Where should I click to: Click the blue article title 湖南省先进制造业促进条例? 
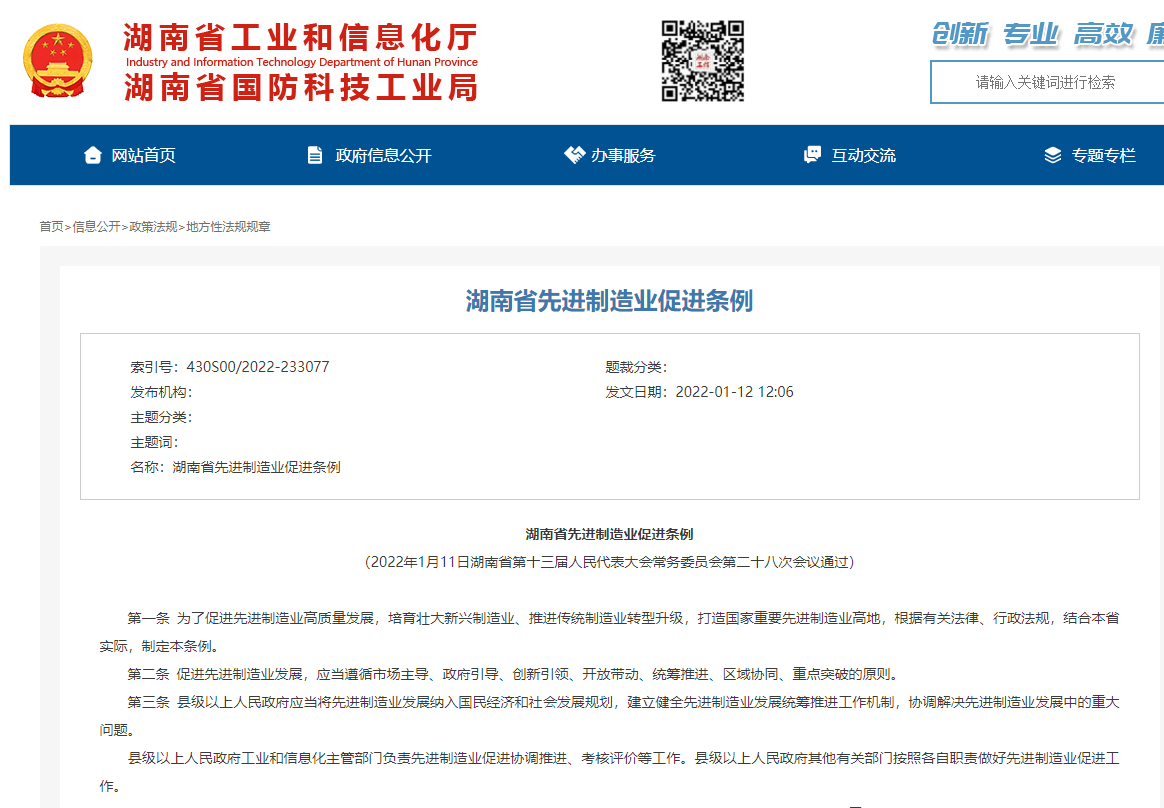point(609,301)
